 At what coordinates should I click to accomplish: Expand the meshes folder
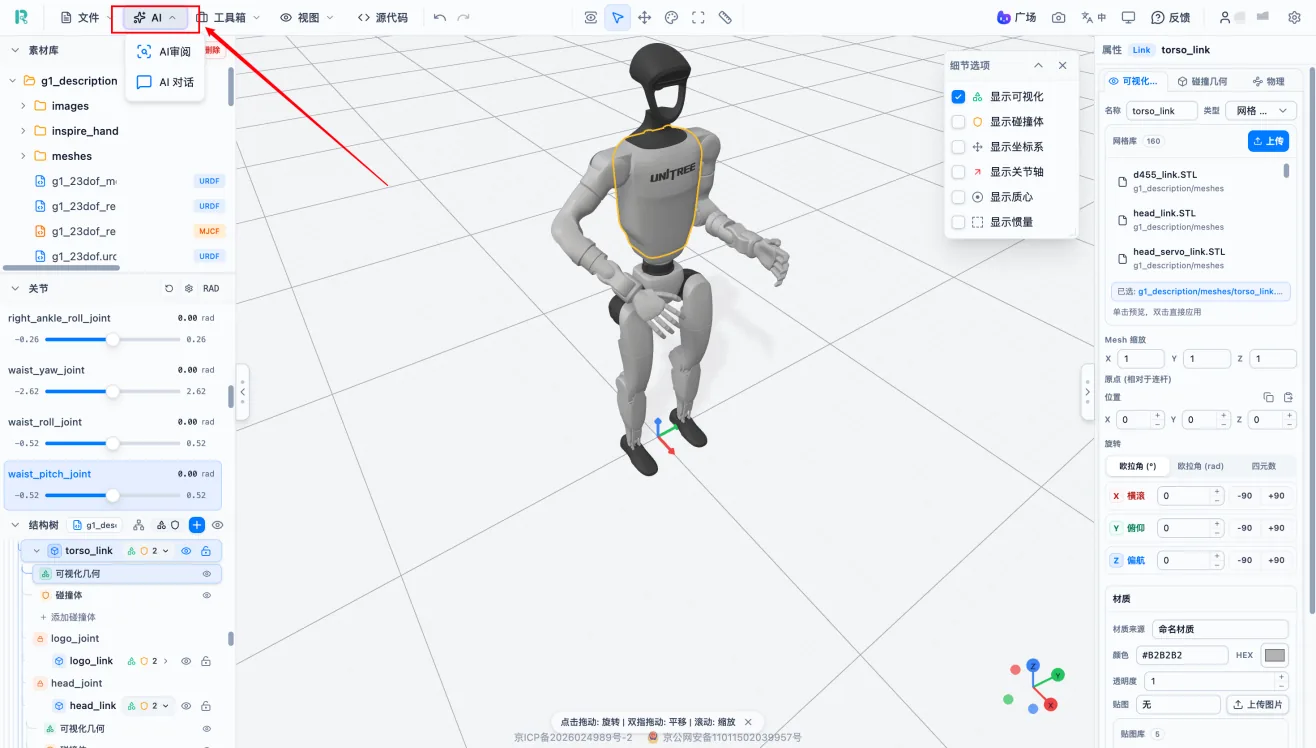pyautogui.click(x=23, y=156)
